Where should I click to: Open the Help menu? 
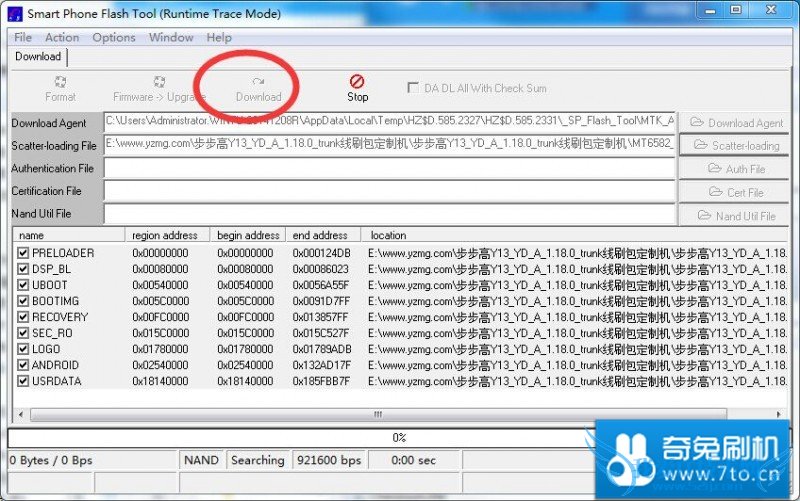pos(219,37)
